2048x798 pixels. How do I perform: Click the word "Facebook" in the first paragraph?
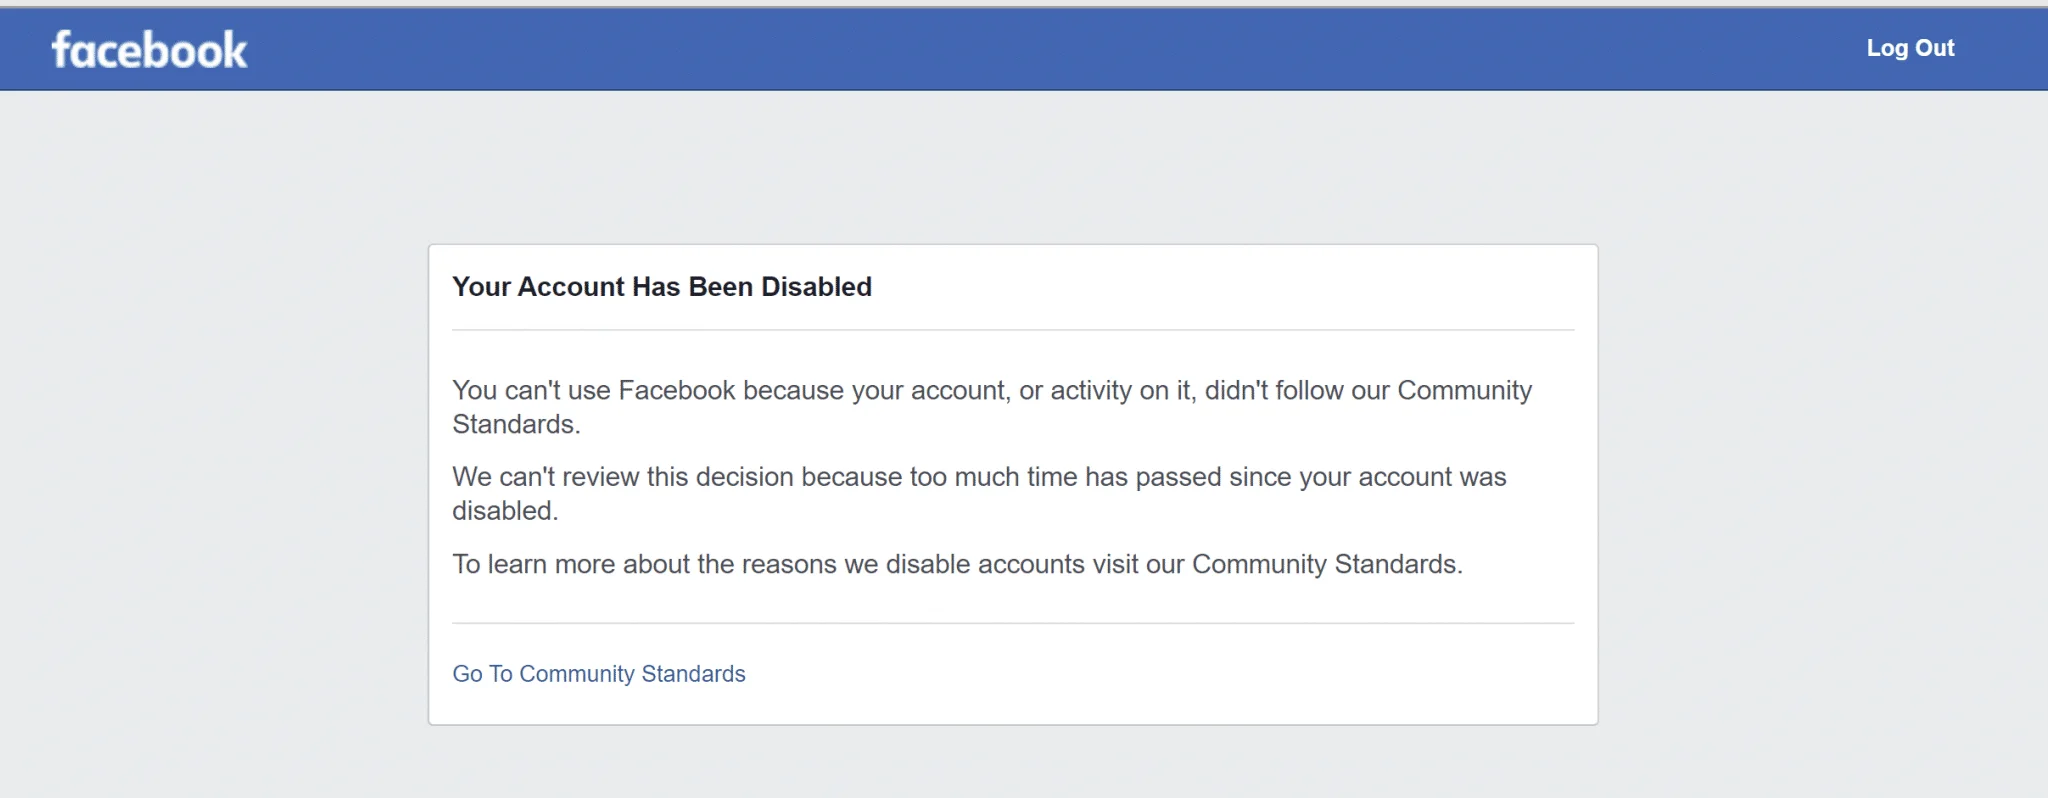tap(676, 391)
